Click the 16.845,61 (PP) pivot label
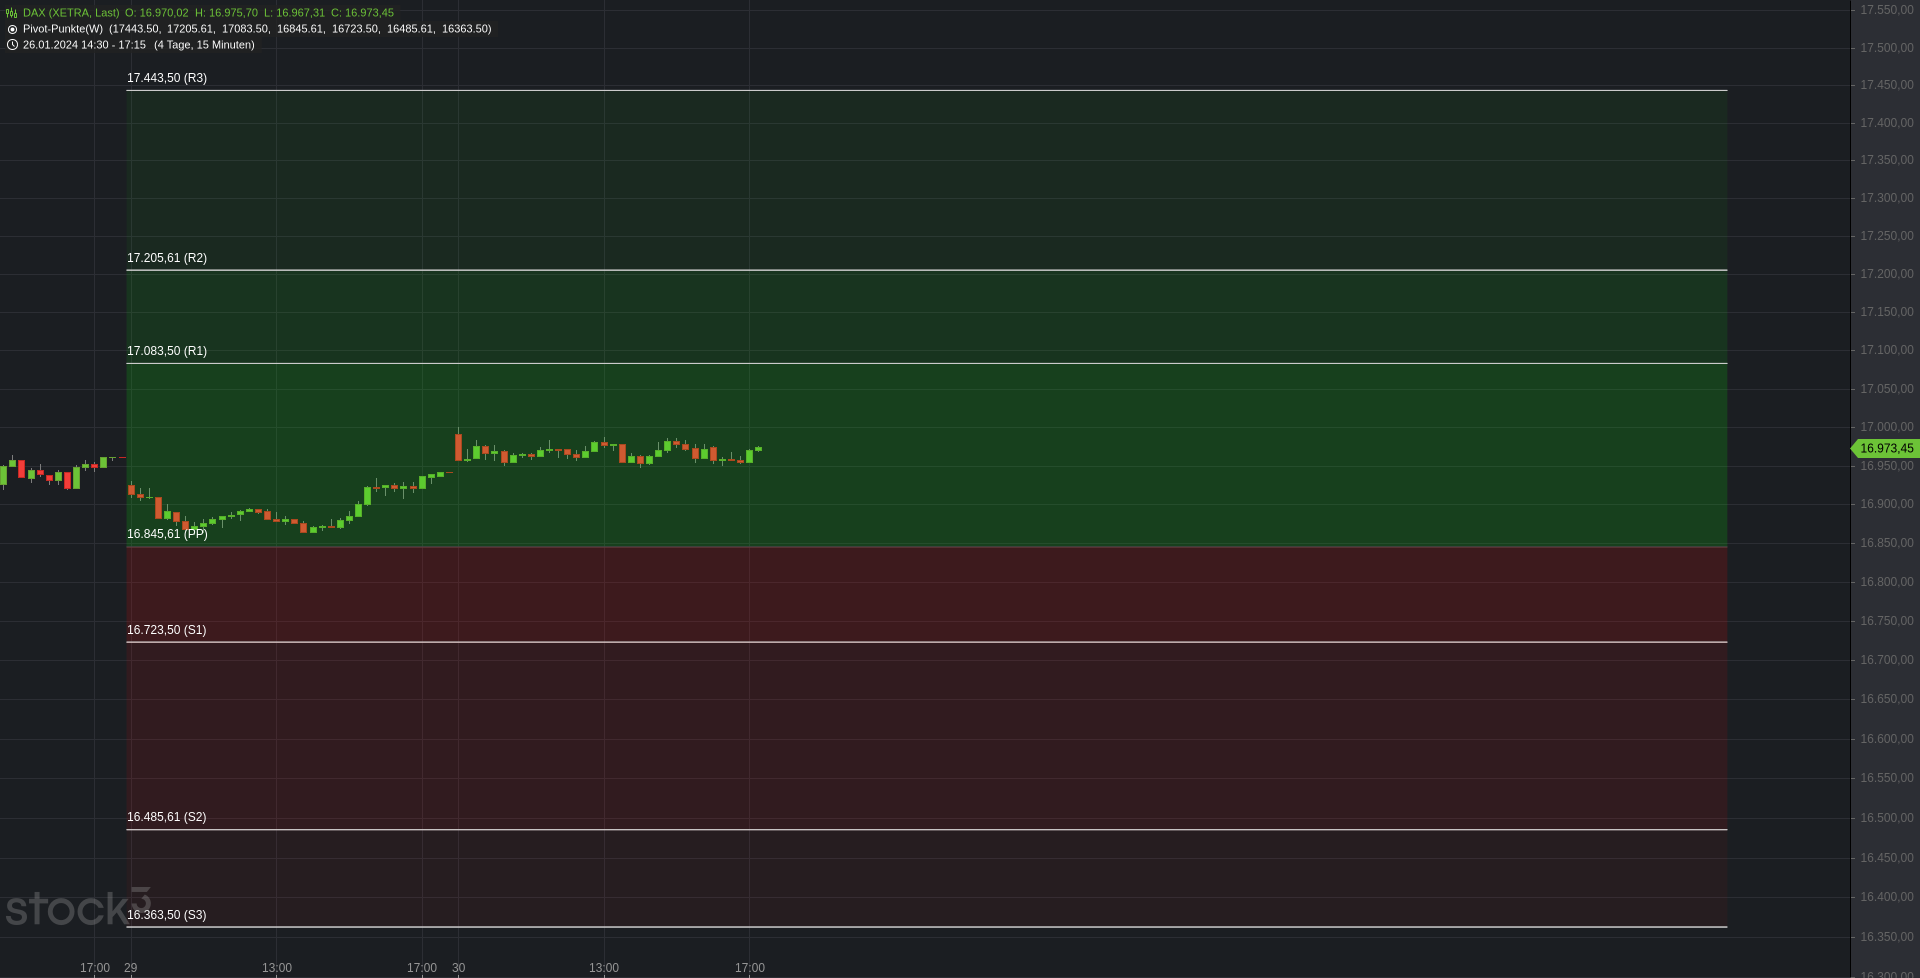Screen dimensions: 1920x978 [x=167, y=534]
